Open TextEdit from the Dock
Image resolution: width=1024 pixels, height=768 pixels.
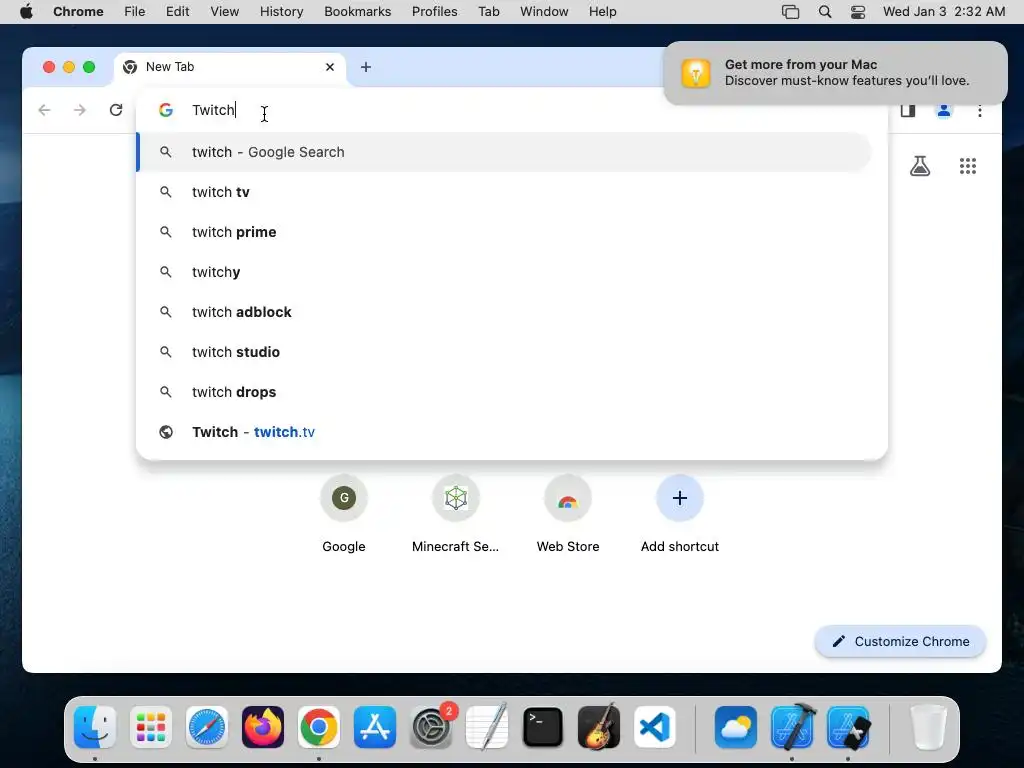(487, 727)
